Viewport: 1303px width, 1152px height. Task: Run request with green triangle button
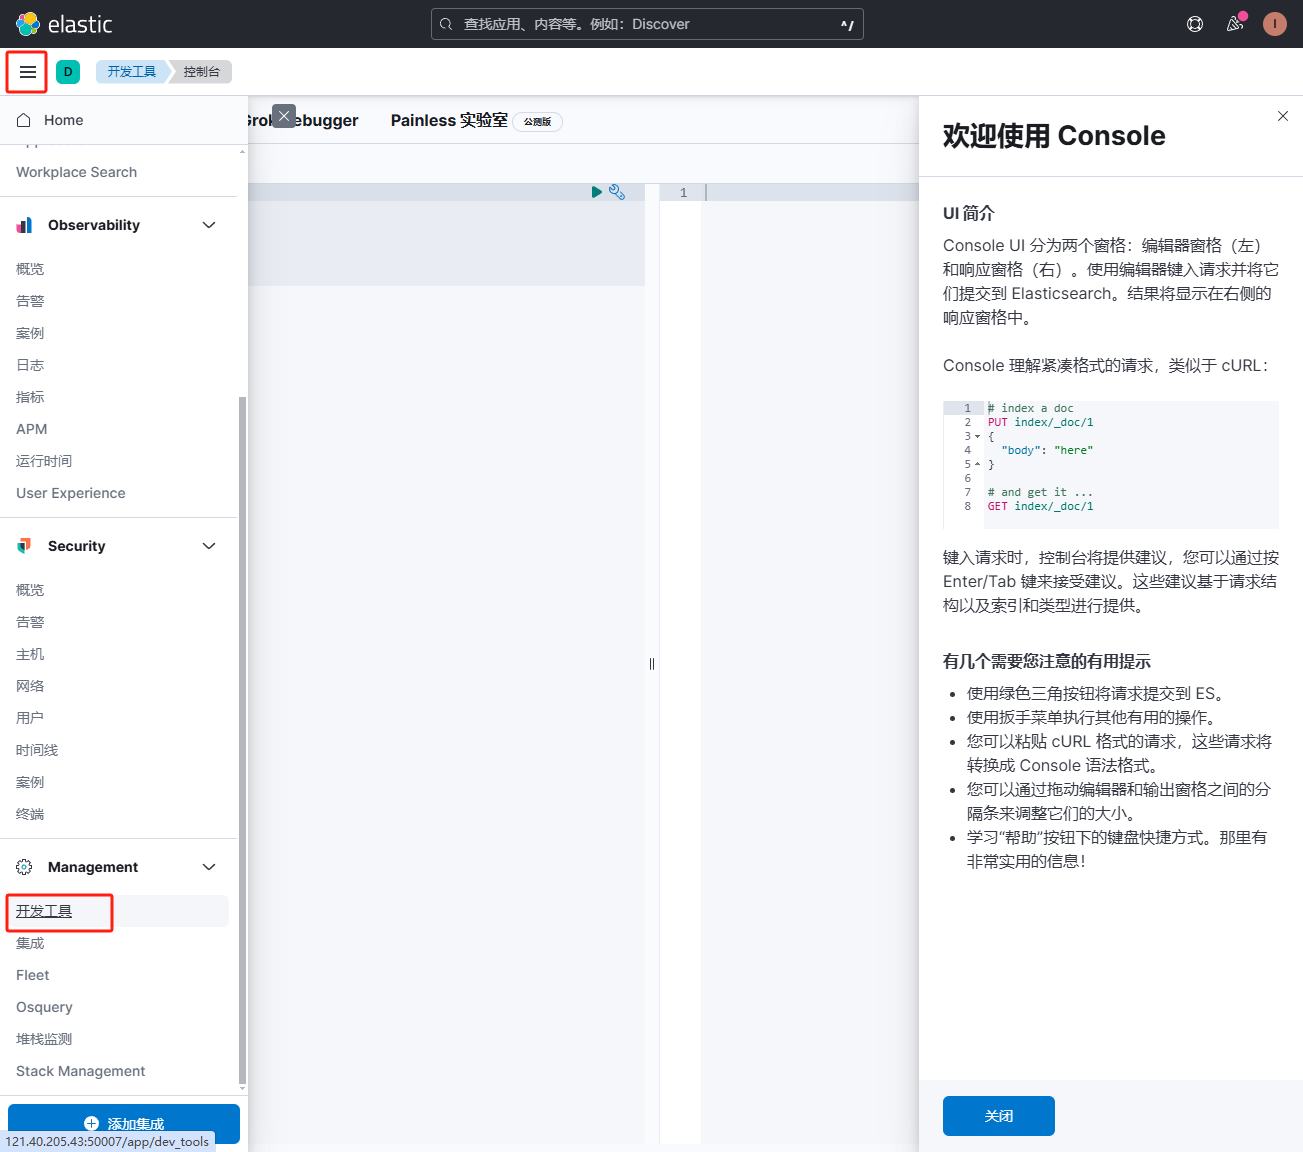[596, 192]
